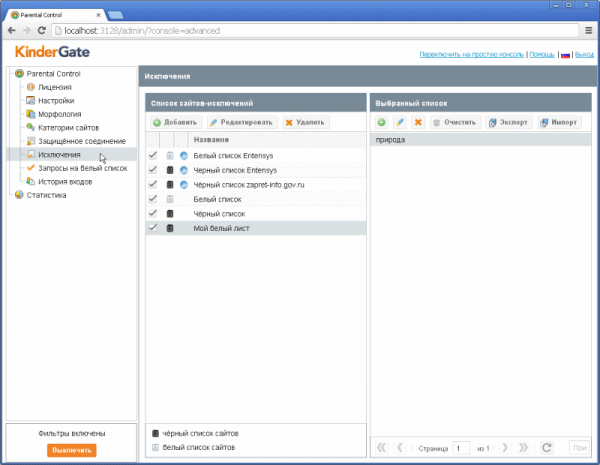
Task: Click browser back arrow
Action: (11, 31)
